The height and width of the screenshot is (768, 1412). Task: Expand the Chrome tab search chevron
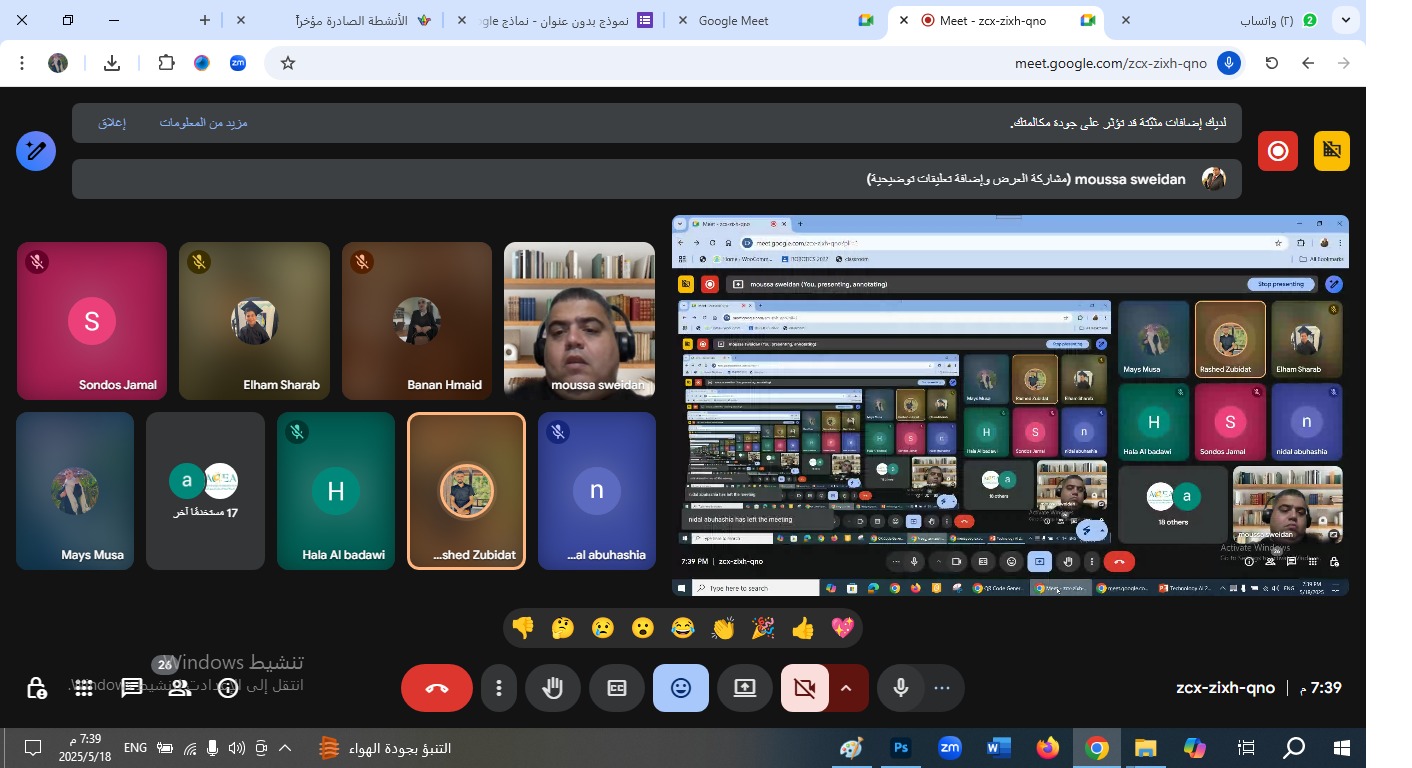coord(1346,20)
